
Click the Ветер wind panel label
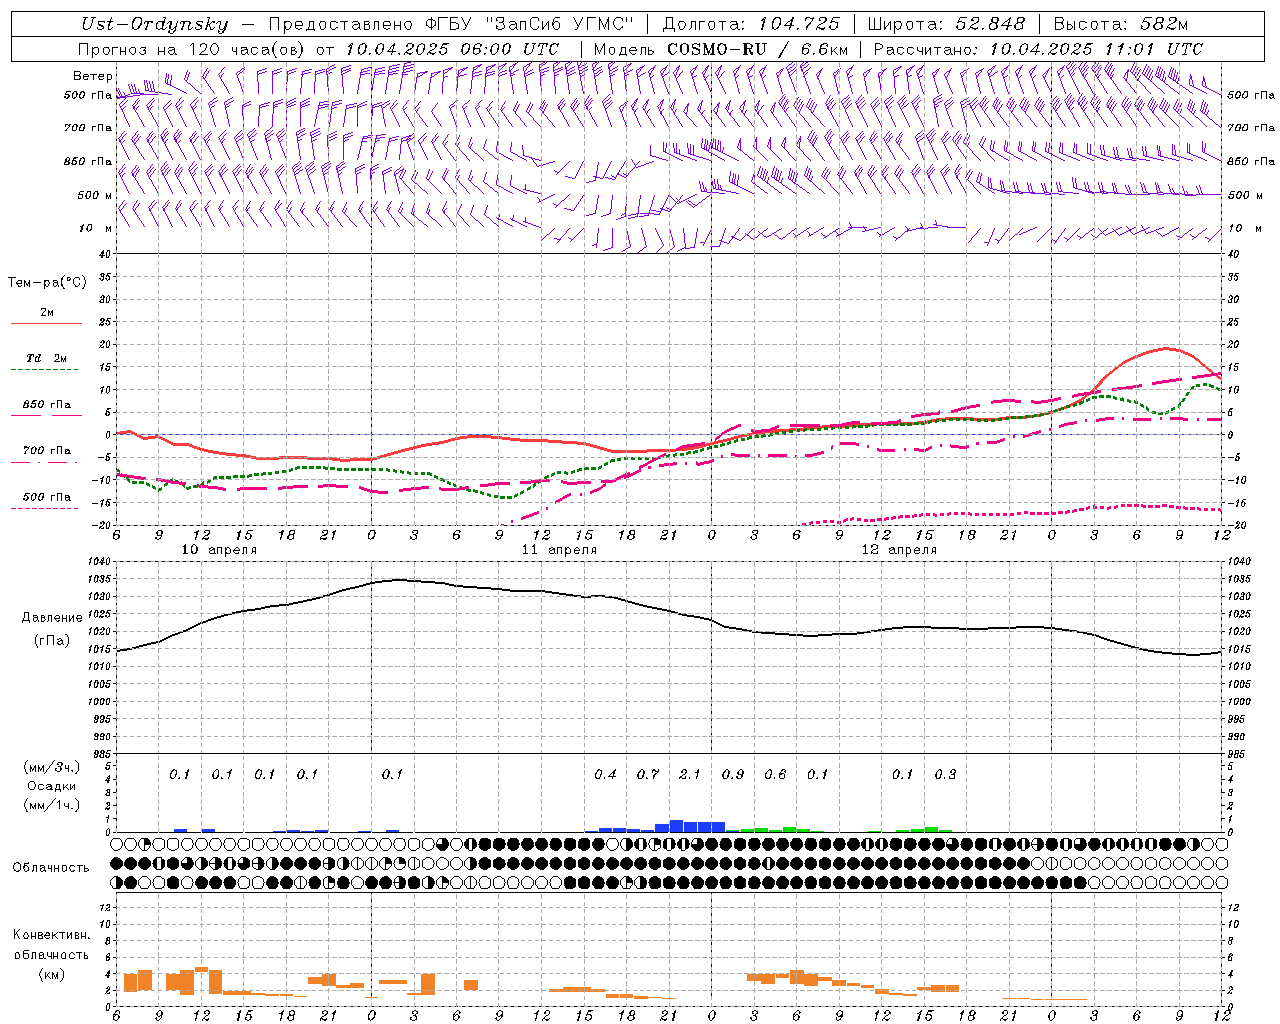tap(93, 76)
